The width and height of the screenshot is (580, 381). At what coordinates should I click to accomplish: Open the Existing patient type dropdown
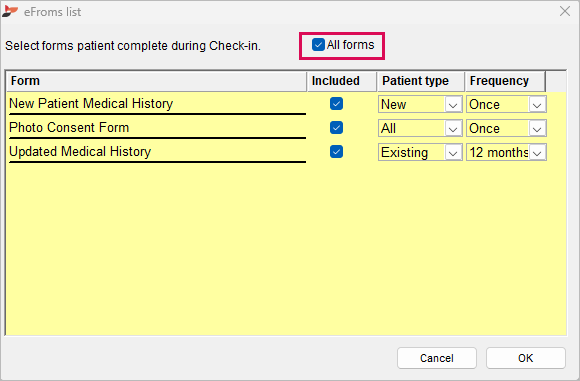(420, 152)
